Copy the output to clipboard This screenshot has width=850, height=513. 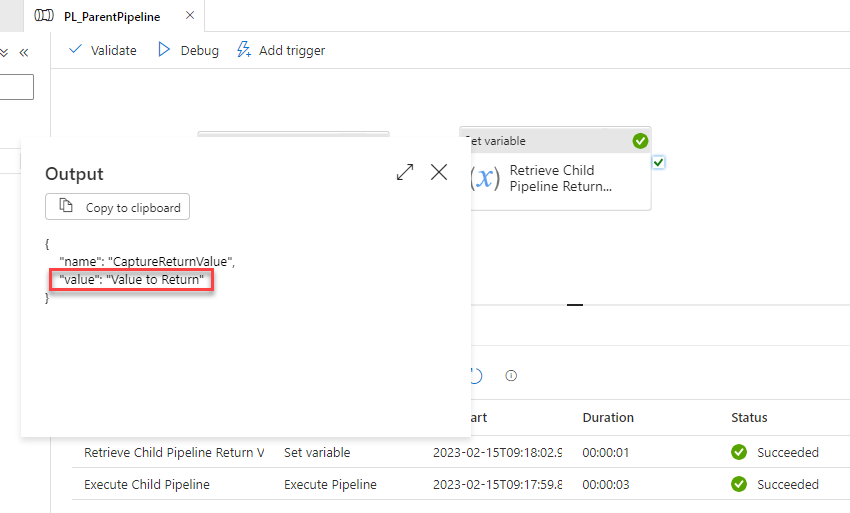[x=117, y=207]
